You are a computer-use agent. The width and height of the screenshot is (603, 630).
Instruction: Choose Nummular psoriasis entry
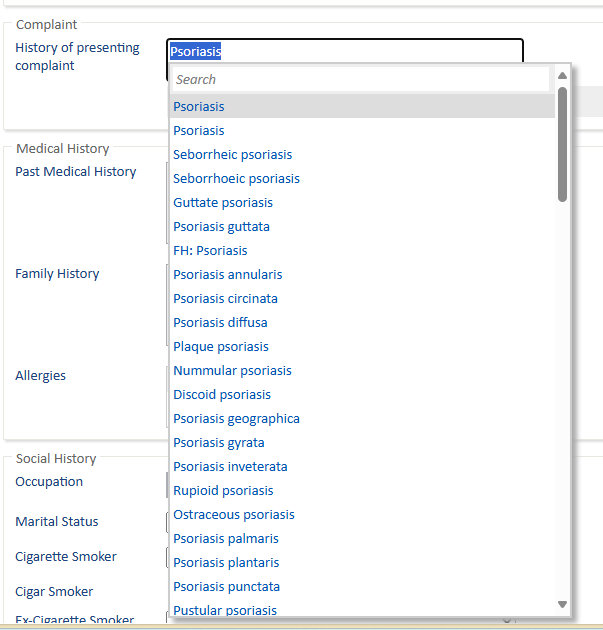click(232, 371)
